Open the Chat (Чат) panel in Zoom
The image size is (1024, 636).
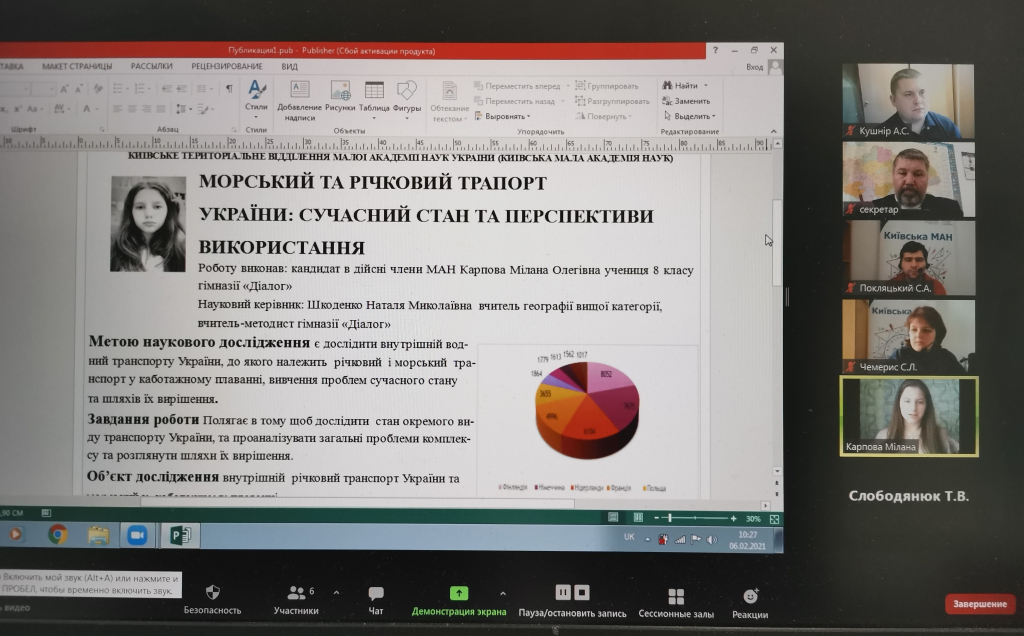(376, 599)
